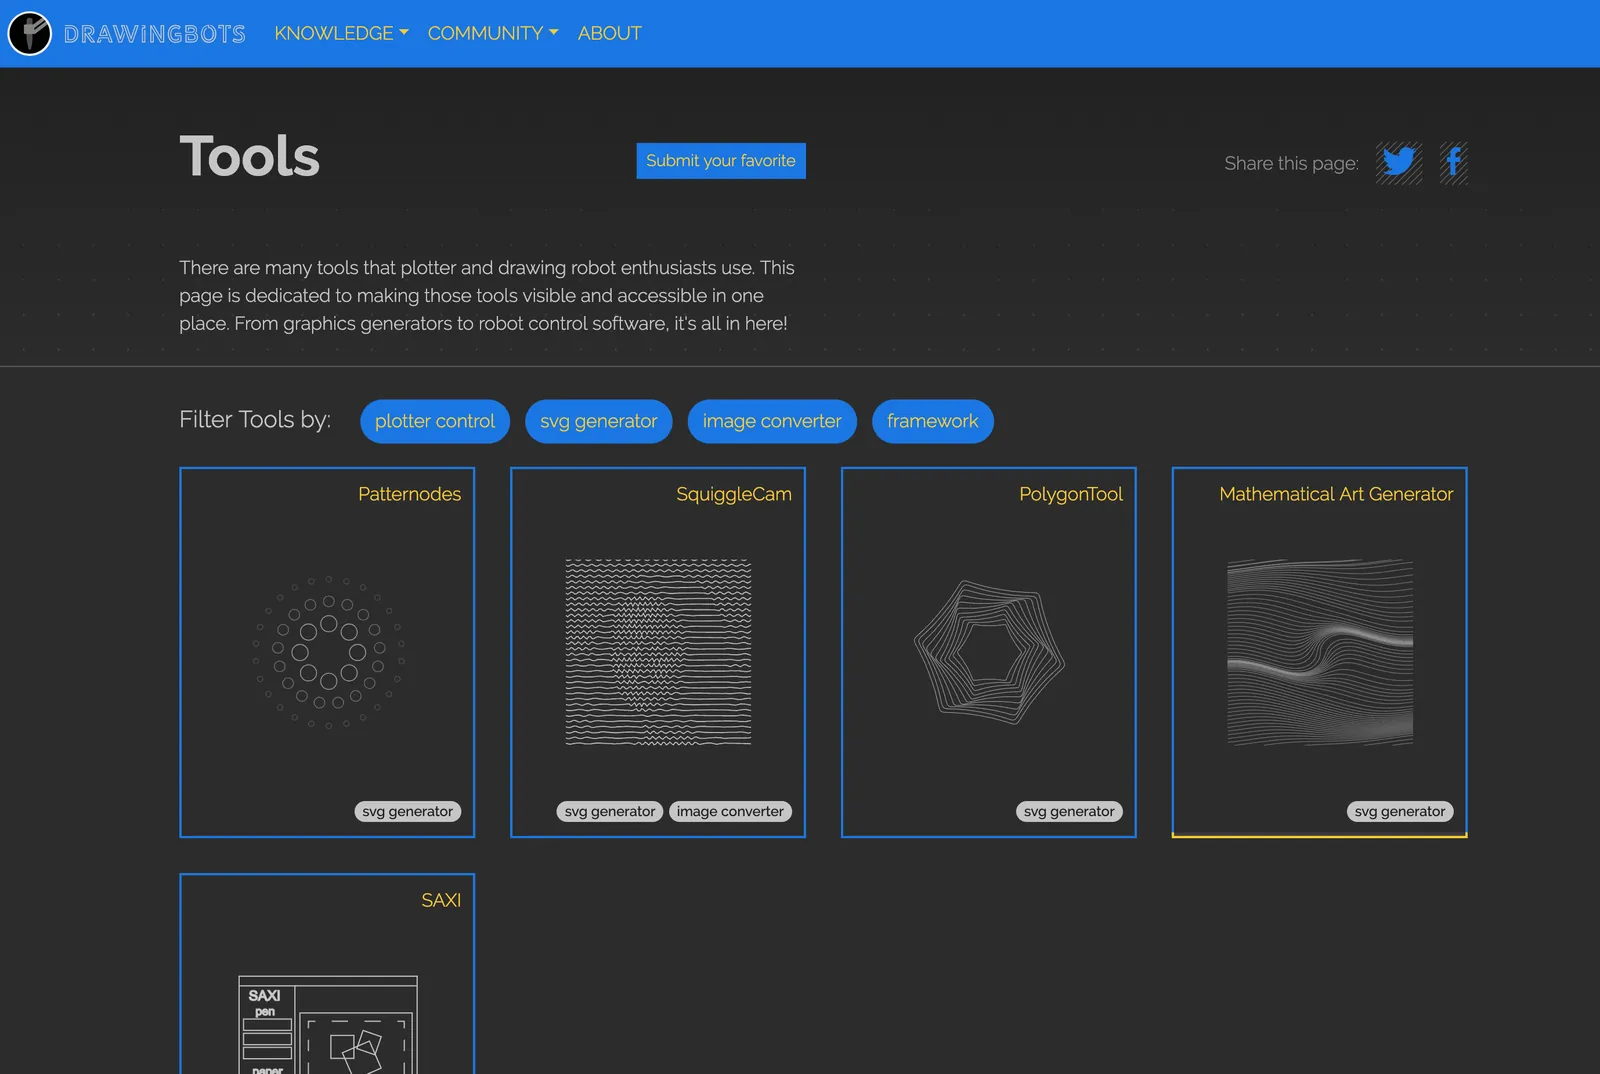Click Patternodes circle pattern thumbnail
1600x1074 pixels.
(x=328, y=652)
